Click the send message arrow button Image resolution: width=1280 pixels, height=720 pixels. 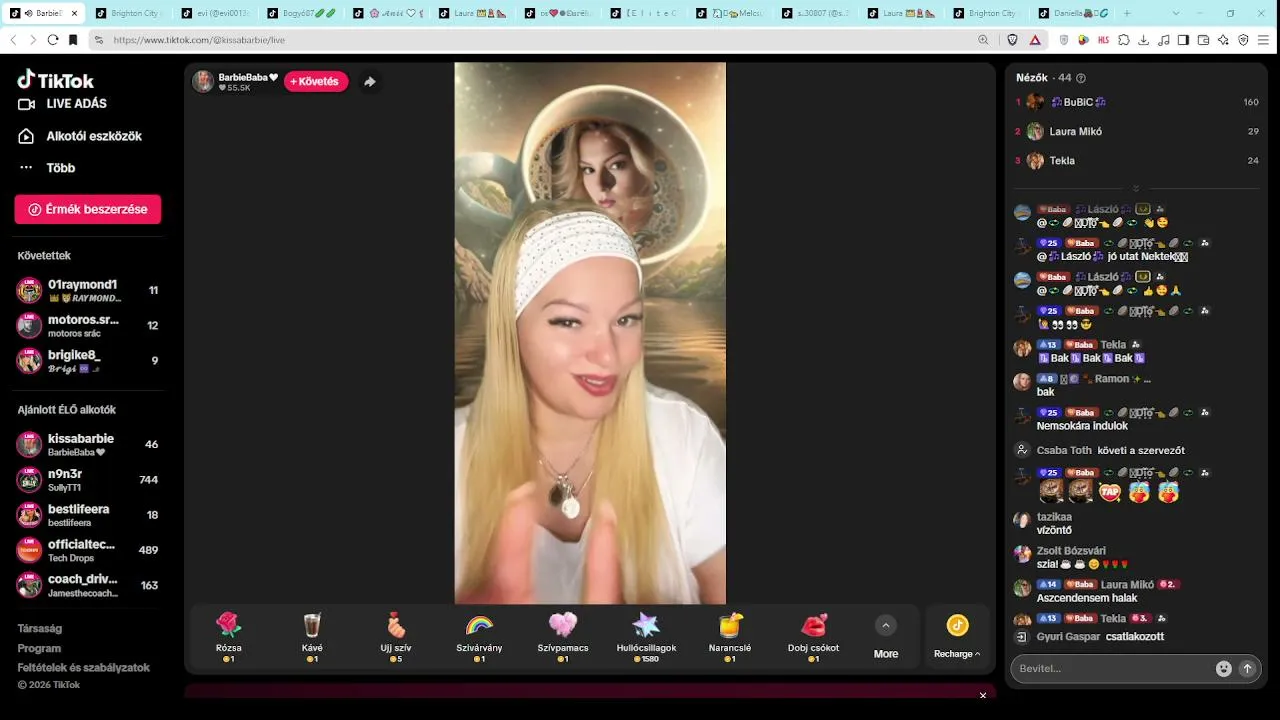1247,669
